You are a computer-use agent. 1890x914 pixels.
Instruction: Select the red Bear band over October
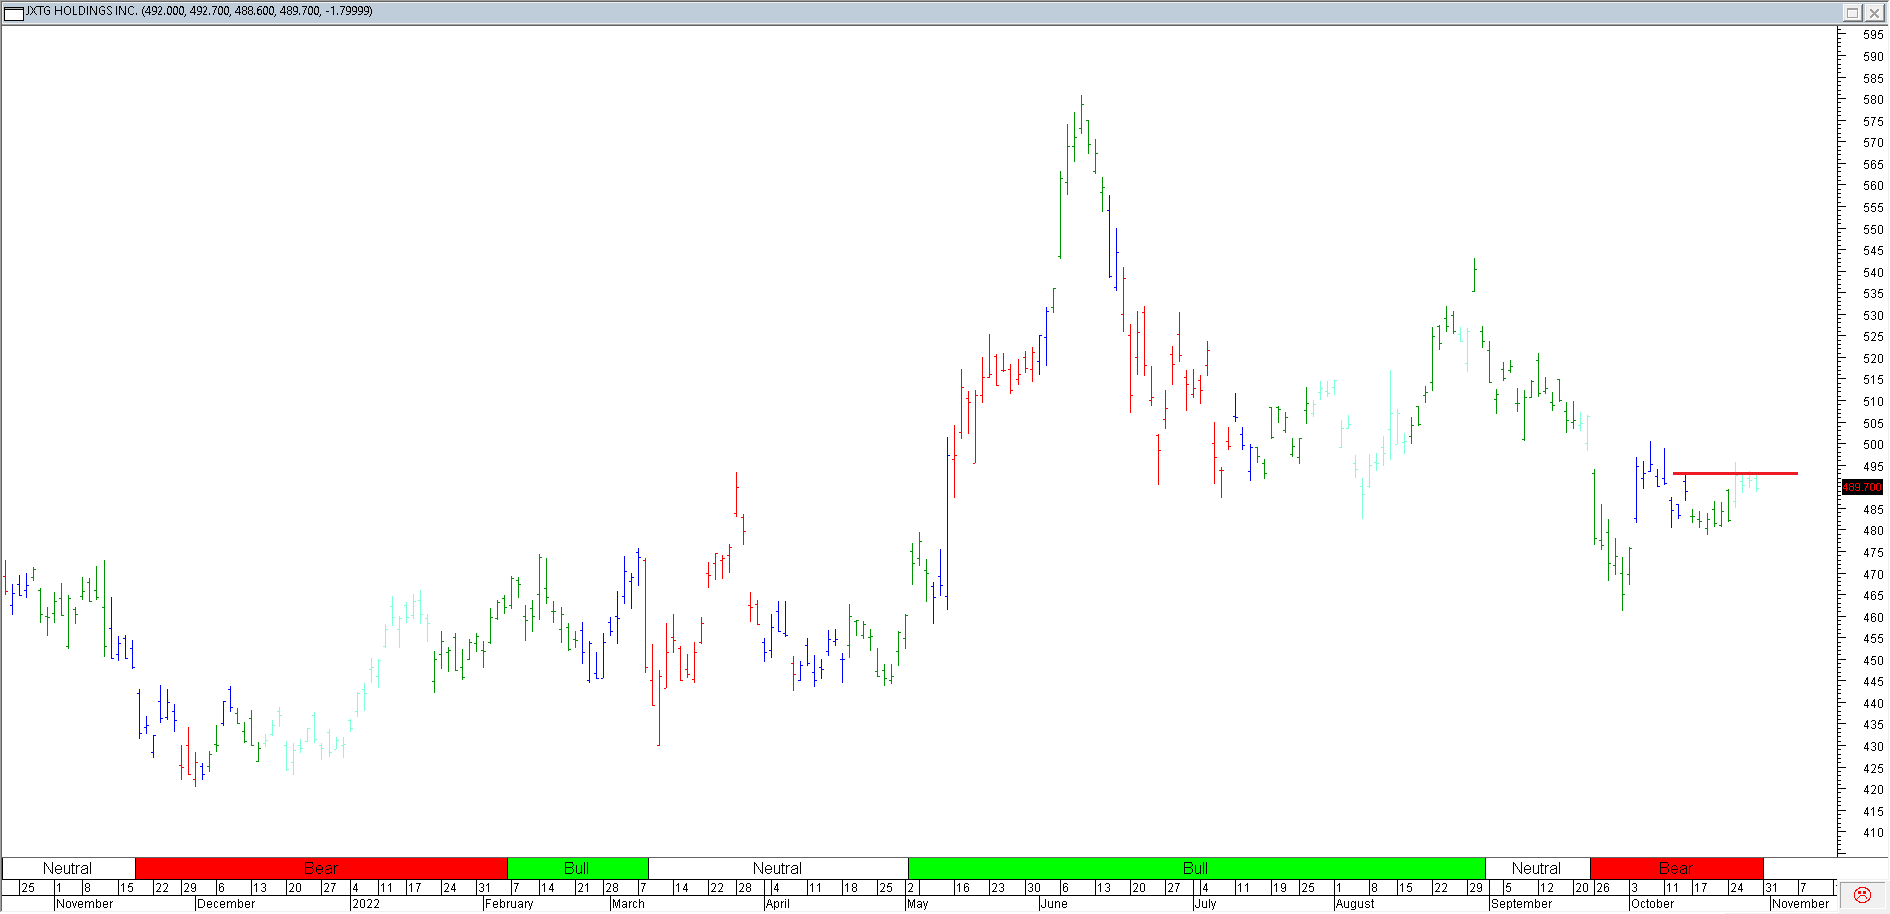1676,868
